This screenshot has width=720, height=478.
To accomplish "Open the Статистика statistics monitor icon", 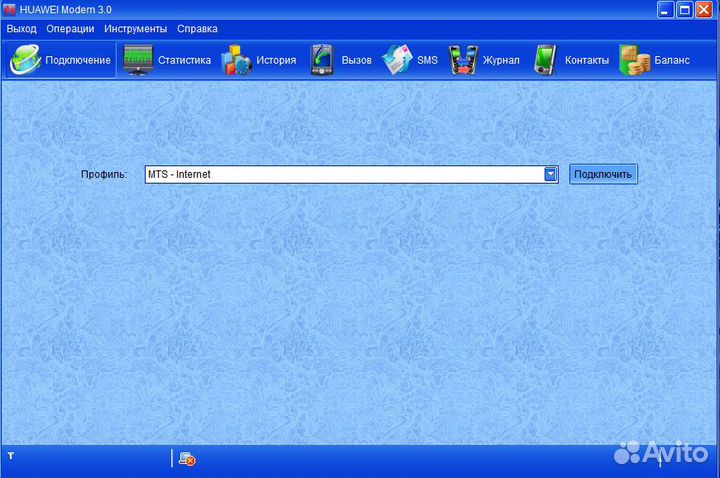I will tap(138, 60).
